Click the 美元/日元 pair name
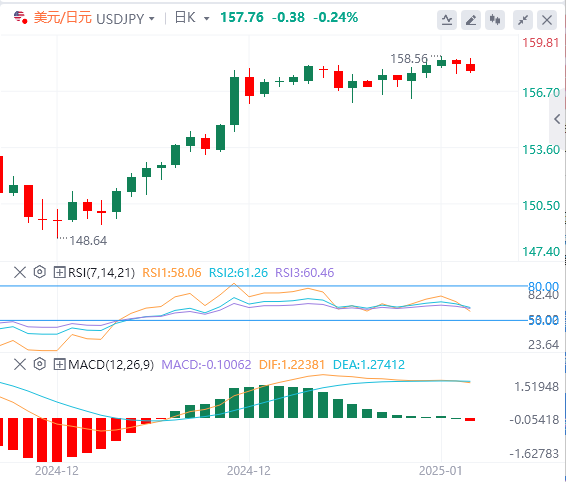The image size is (566, 482). pos(62,18)
